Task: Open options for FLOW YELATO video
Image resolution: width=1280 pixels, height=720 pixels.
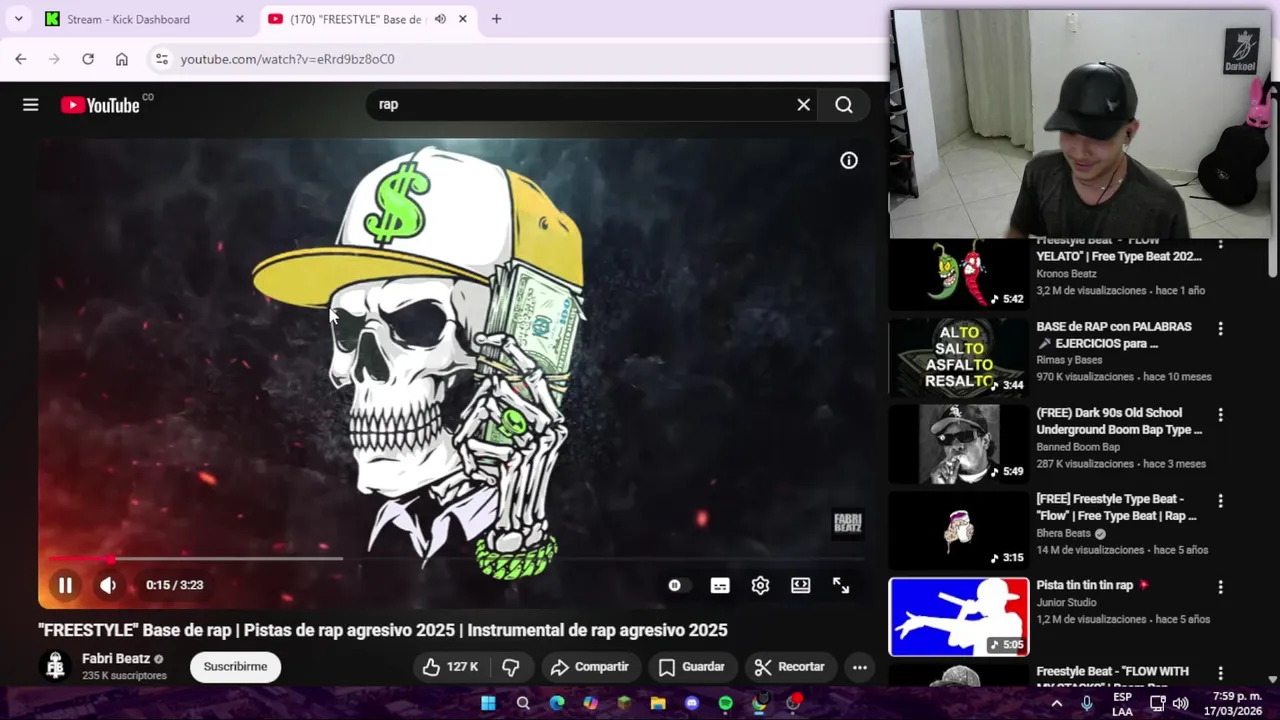Action: pyautogui.click(x=1220, y=245)
